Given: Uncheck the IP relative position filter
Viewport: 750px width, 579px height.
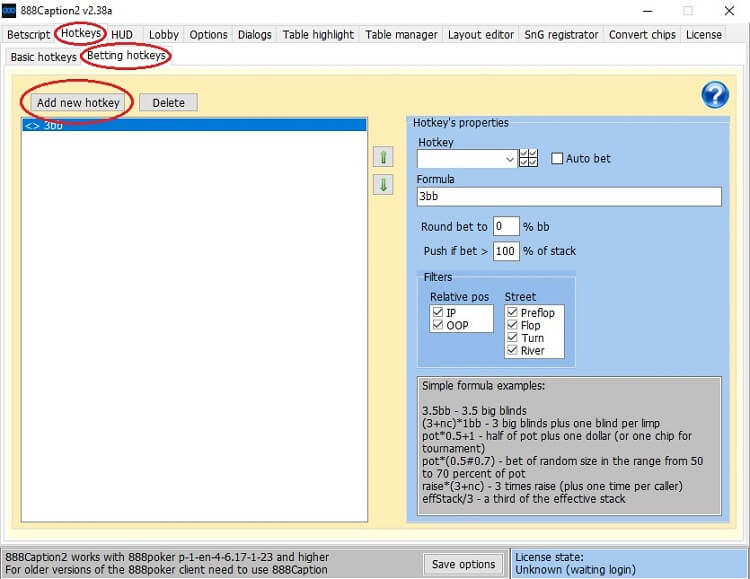Looking at the screenshot, I should [x=436, y=313].
